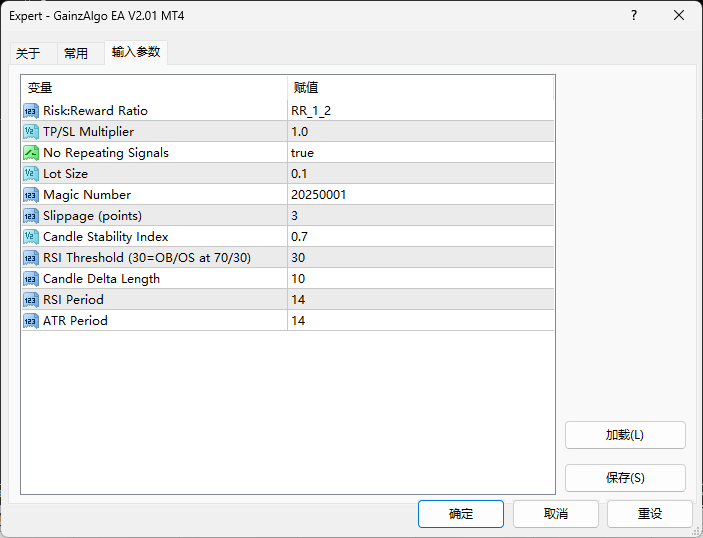Select the ATR Period row label
Image resolution: width=703 pixels, height=538 pixels.
[75, 321]
